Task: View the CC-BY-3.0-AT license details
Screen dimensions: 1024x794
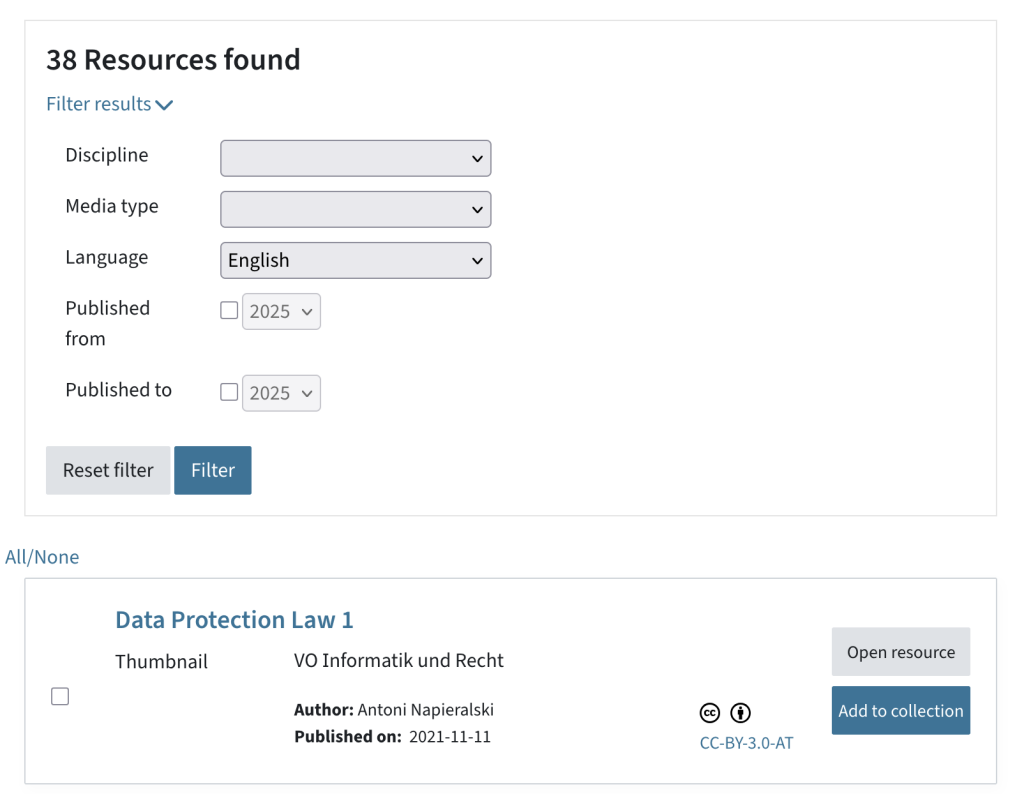Action: click(x=744, y=743)
